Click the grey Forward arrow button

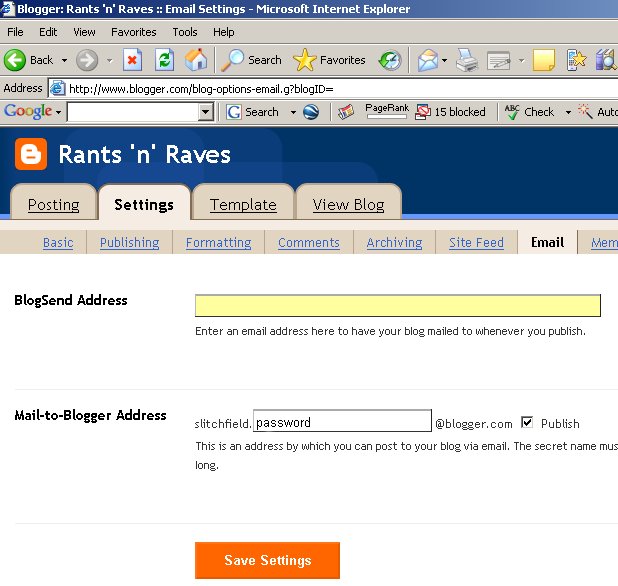coord(87,60)
